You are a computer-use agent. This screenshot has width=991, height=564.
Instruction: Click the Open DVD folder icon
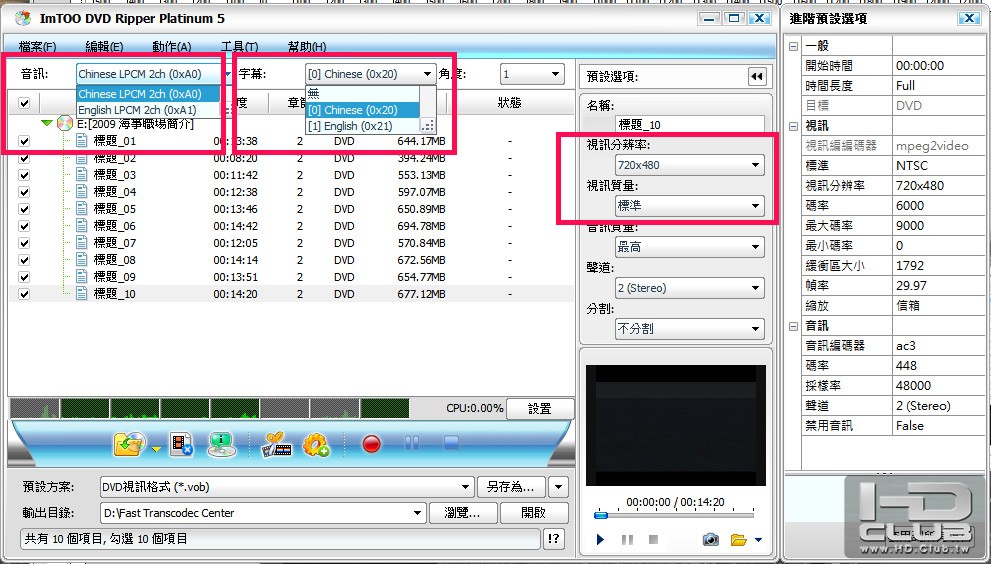pyautogui.click(x=130, y=444)
